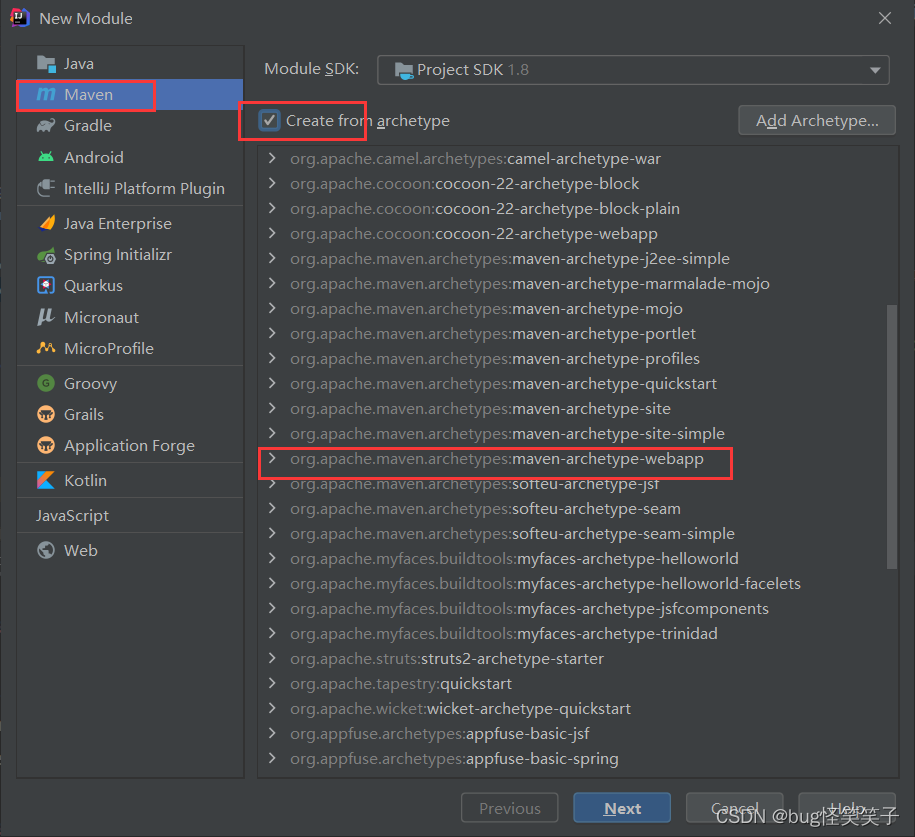Select Spring Initializr module type

click(x=130, y=255)
